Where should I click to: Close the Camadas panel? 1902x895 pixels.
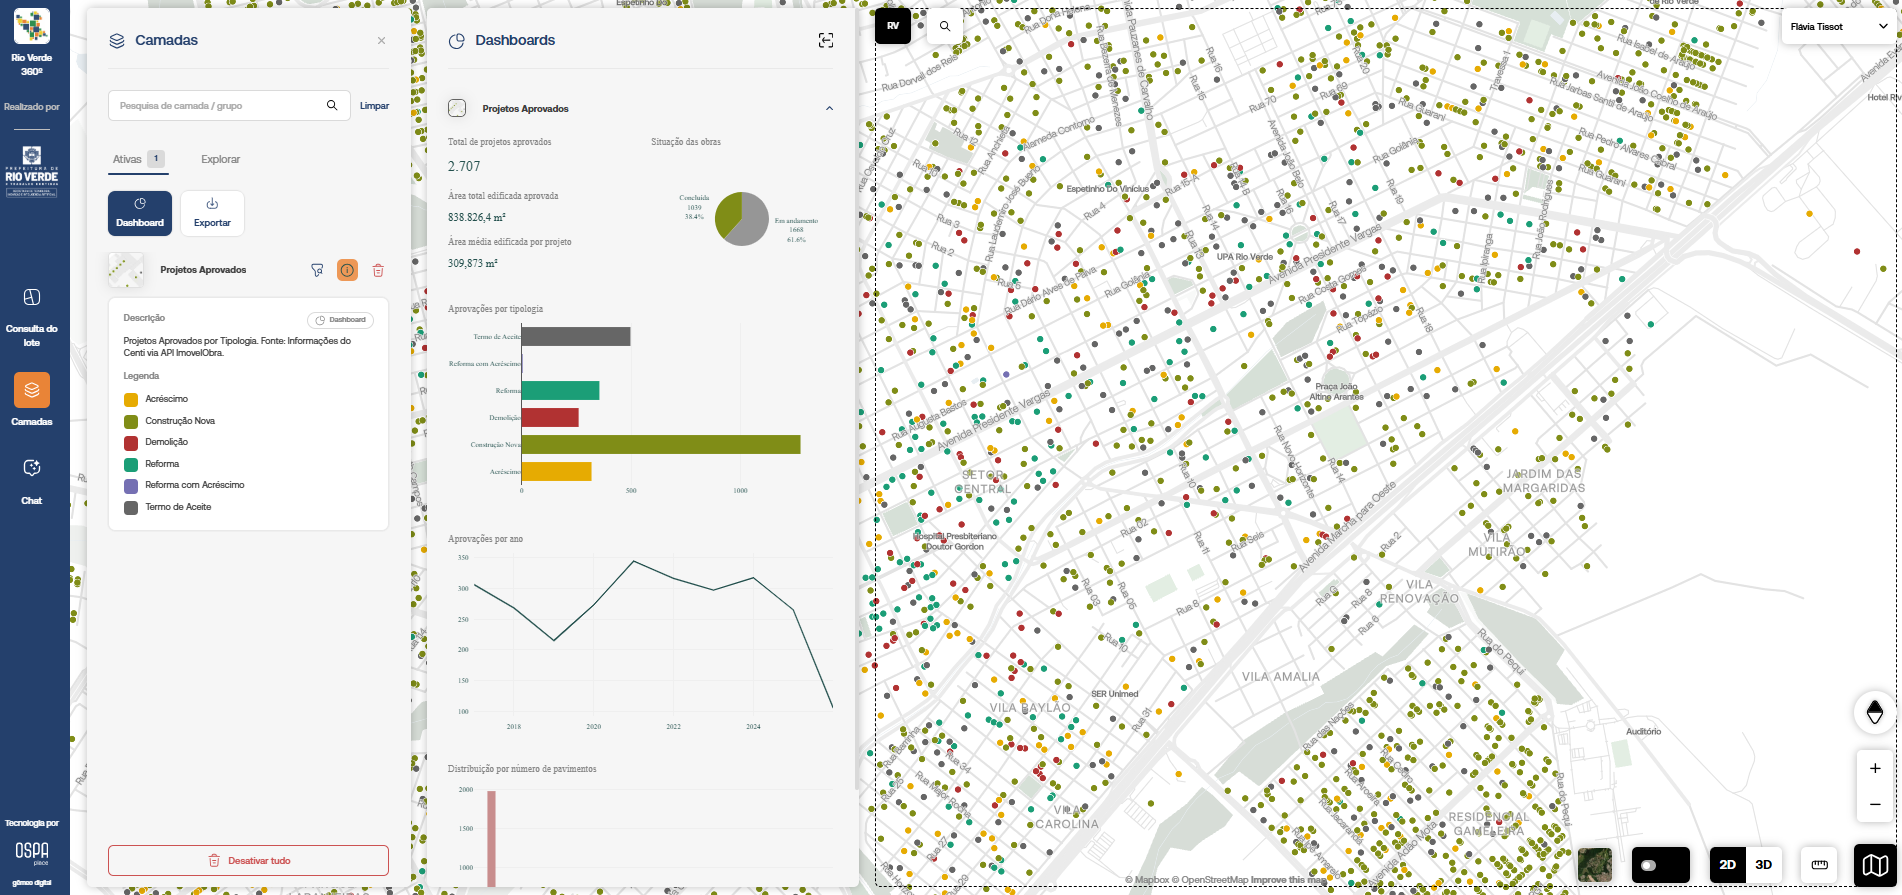[381, 41]
